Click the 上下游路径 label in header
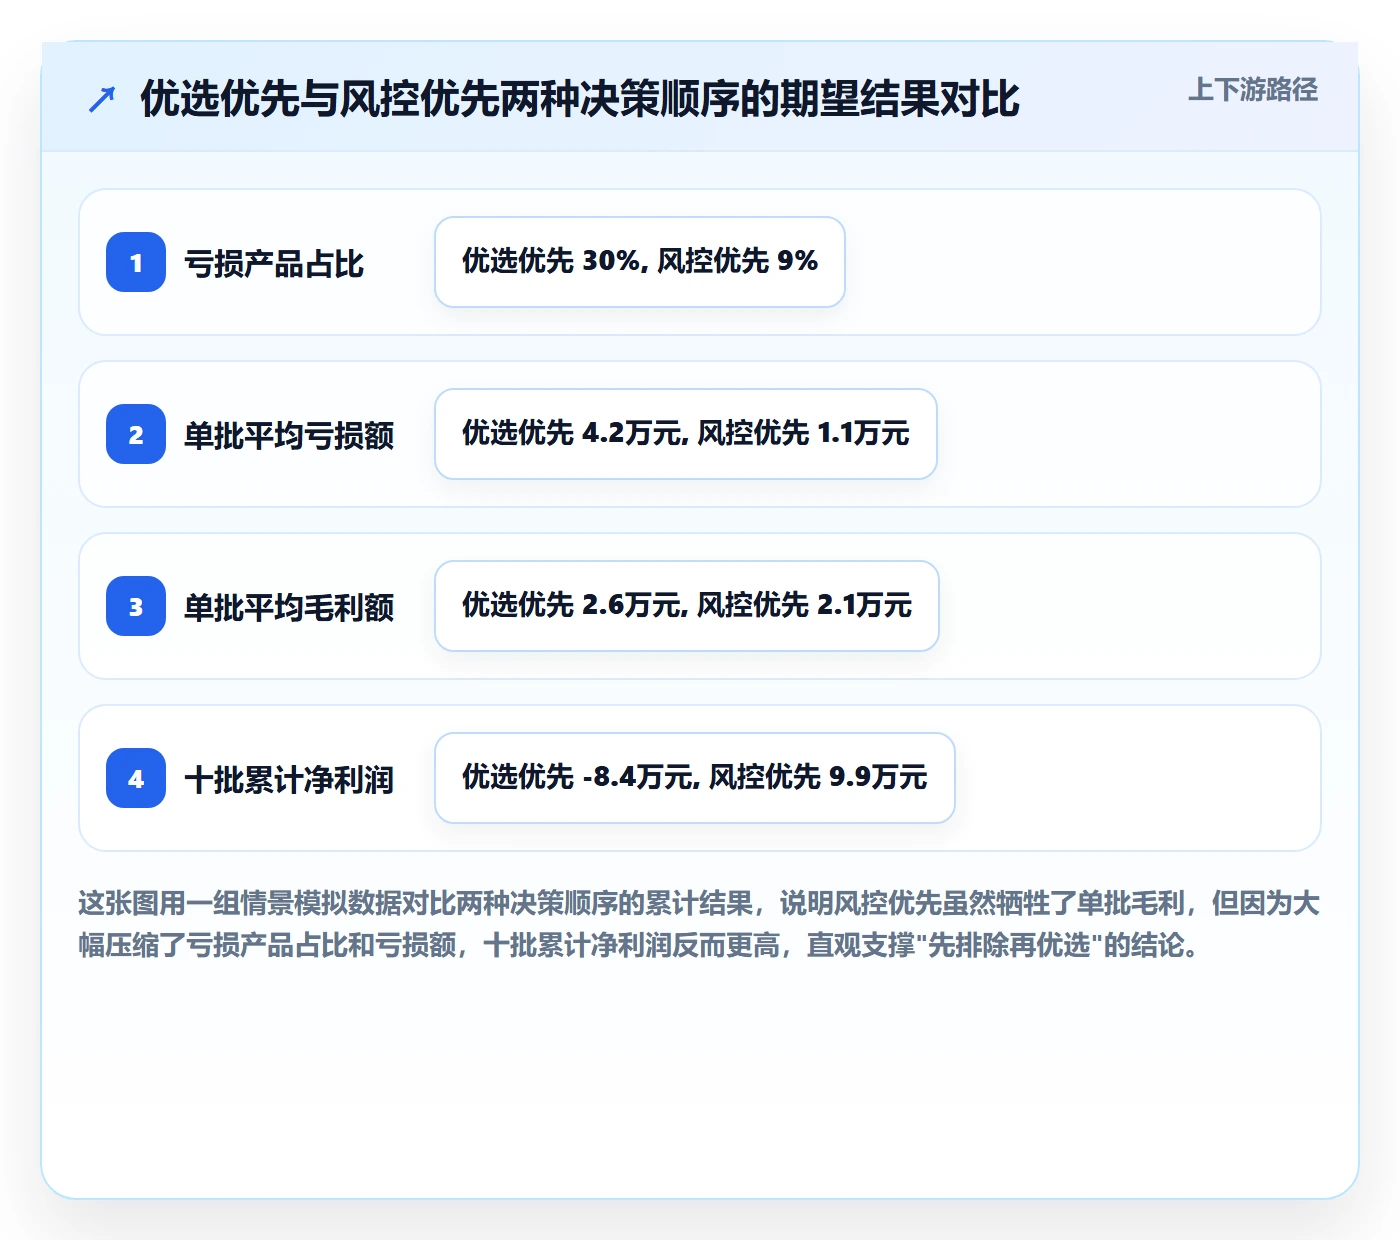 (x=1253, y=90)
